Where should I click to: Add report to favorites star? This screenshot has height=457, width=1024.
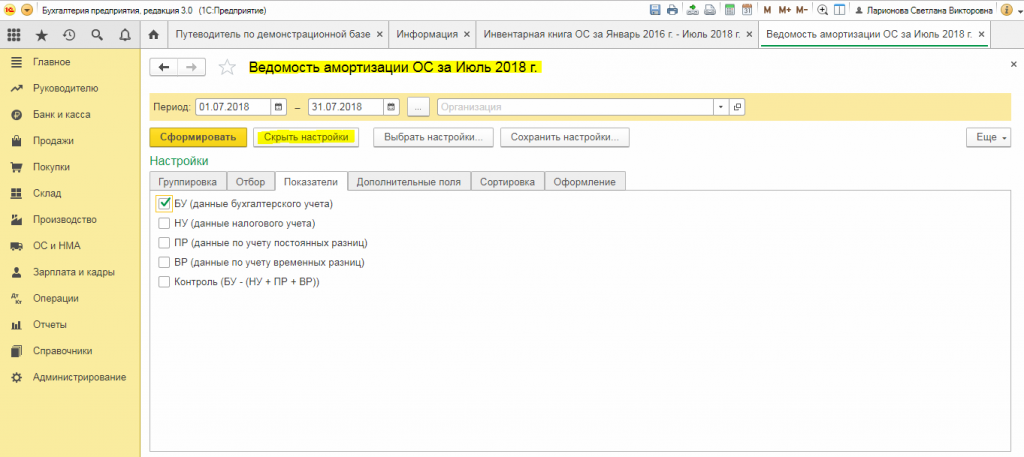[227, 67]
